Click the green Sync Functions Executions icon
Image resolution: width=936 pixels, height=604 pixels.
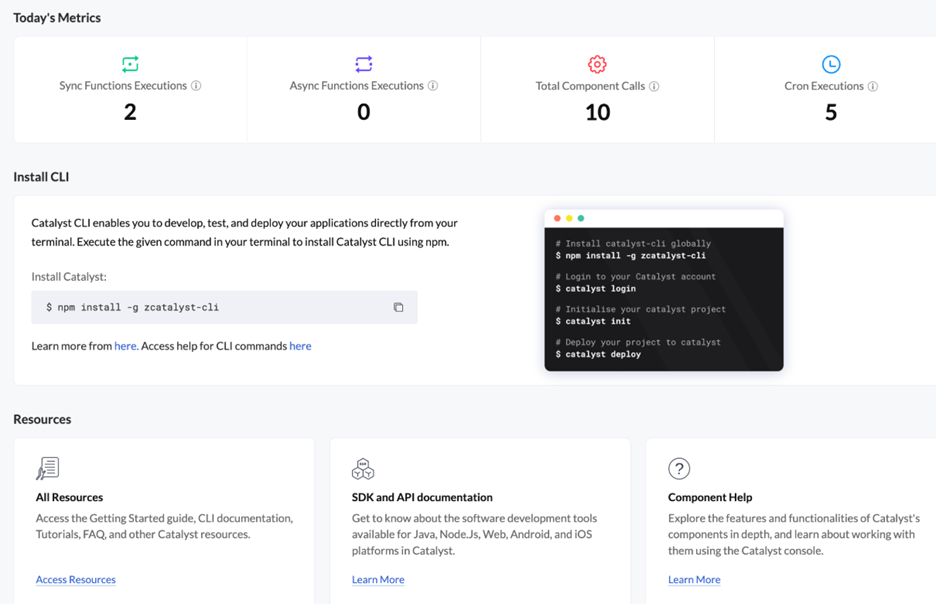pos(130,64)
